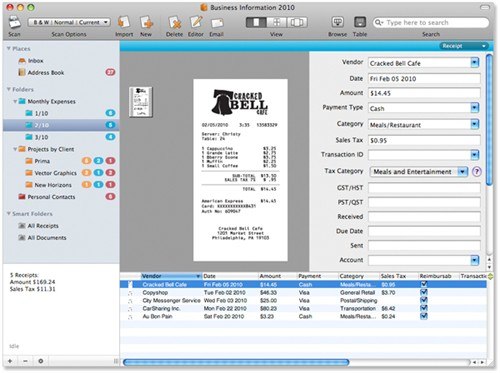Open All Receipts smart folder
Viewport: 500px width, 373px height.
[43, 226]
